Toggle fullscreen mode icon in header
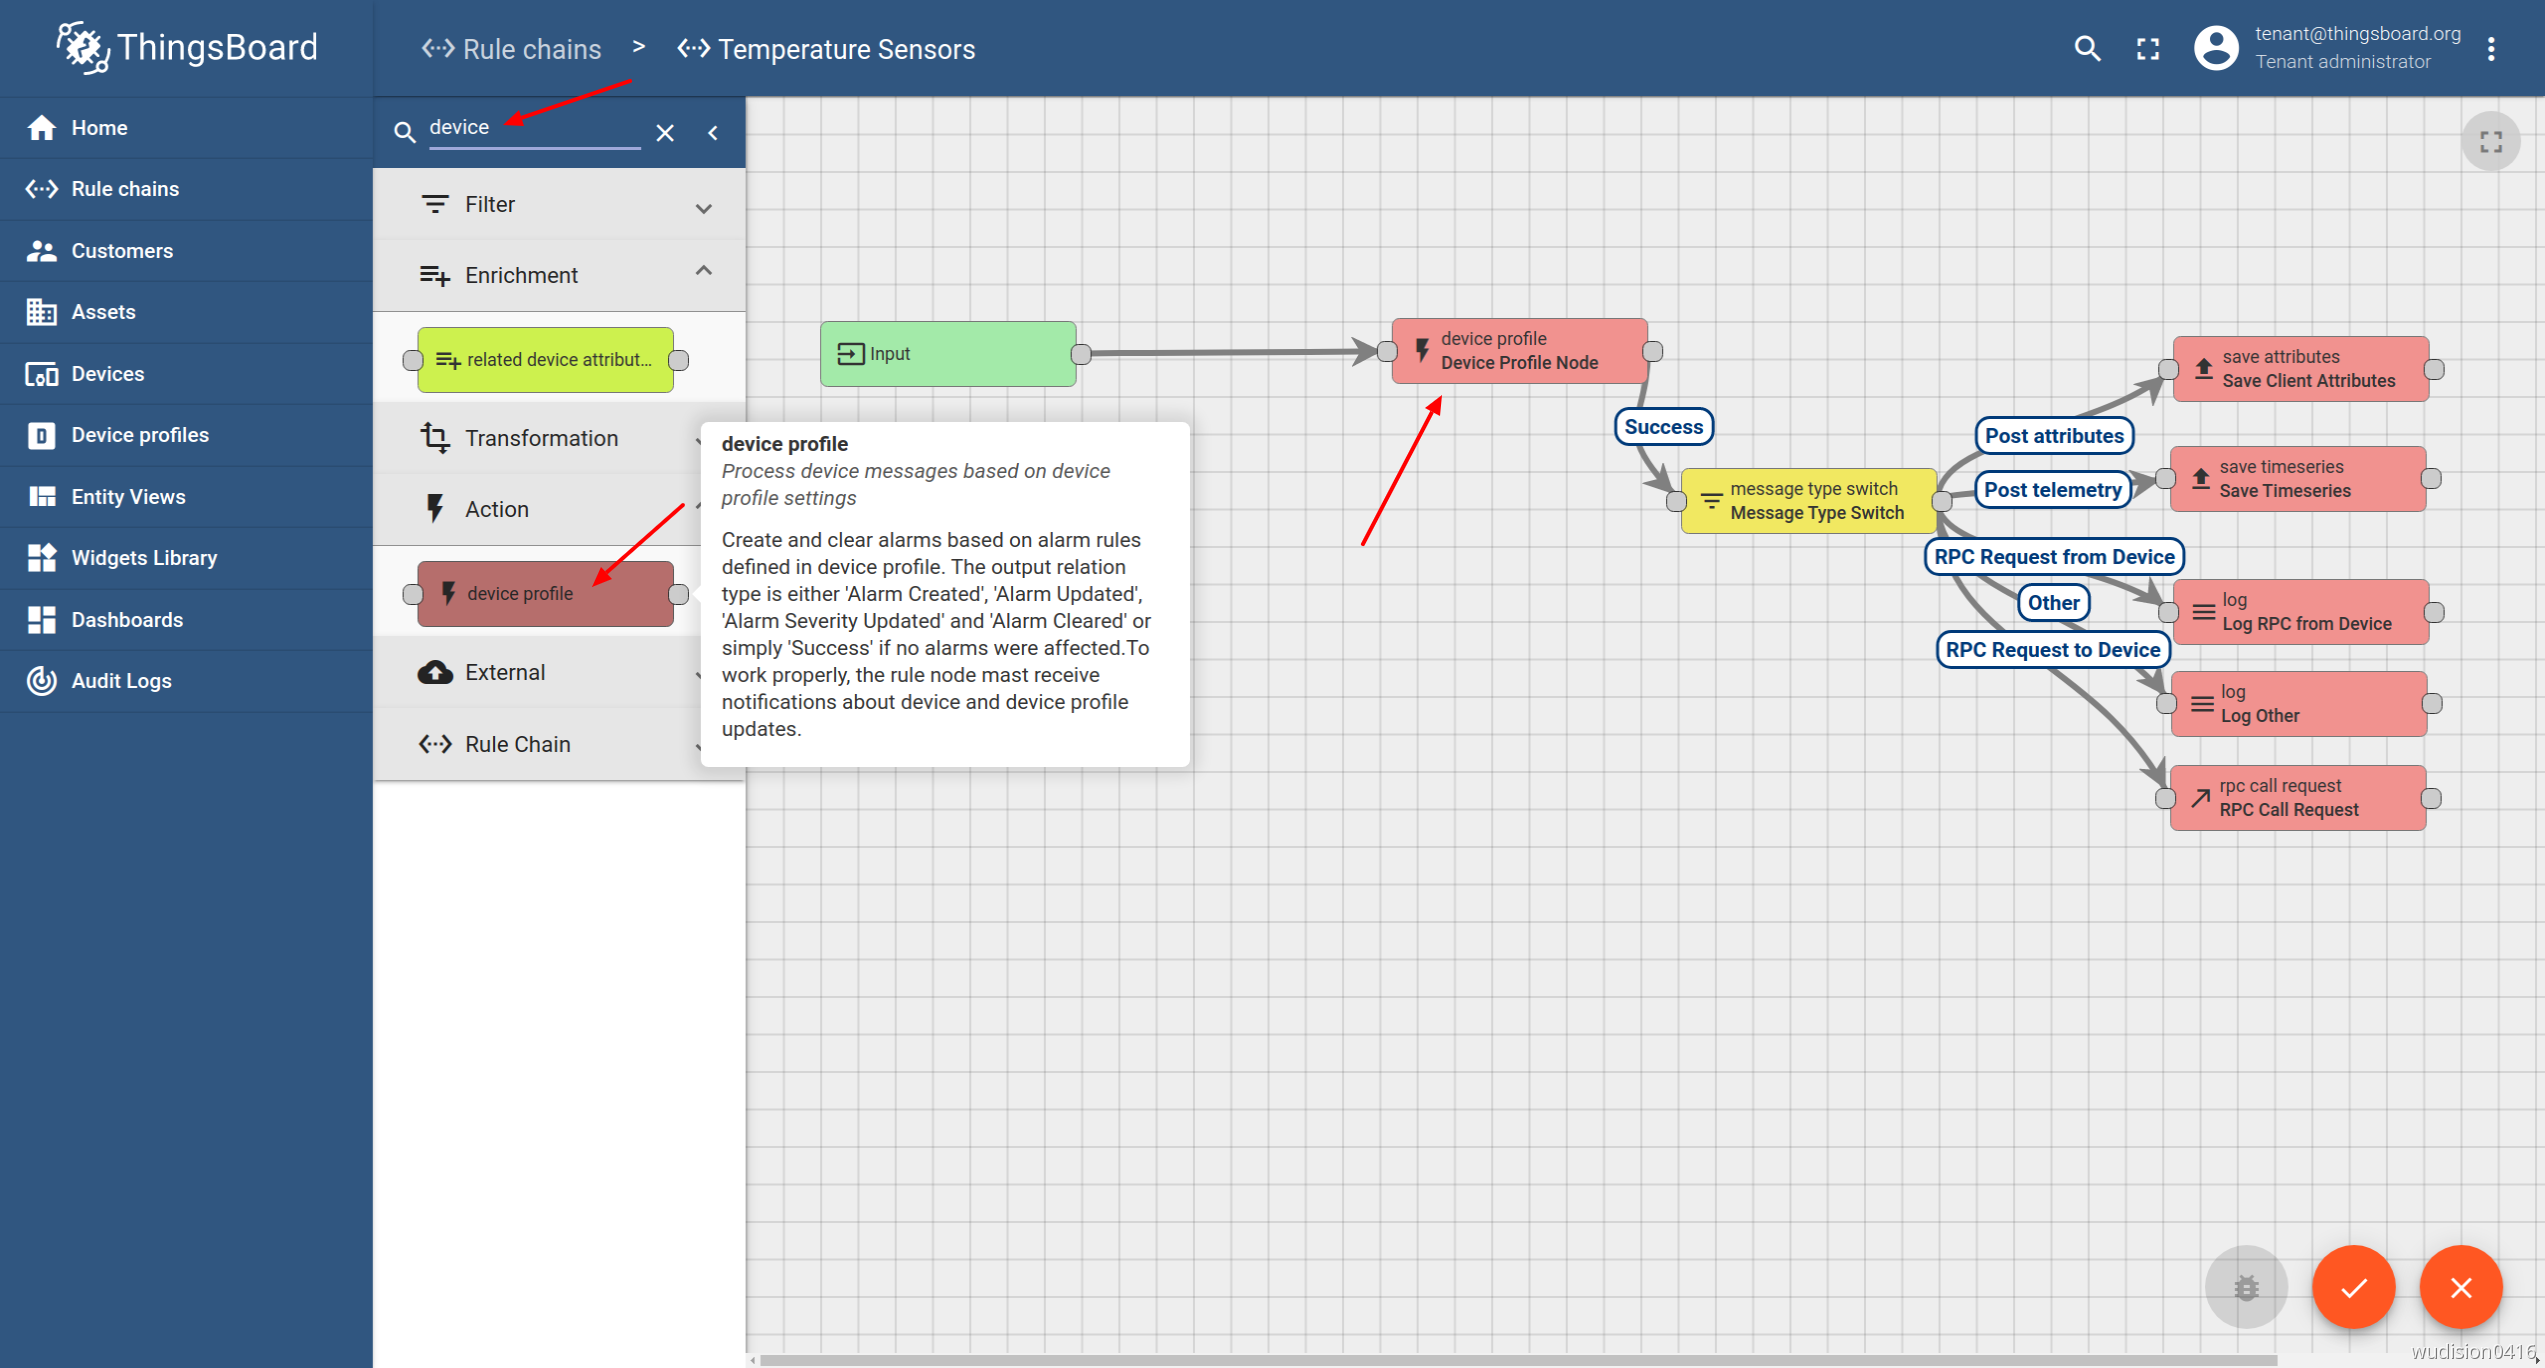The height and width of the screenshot is (1368, 2545). coord(2147,48)
